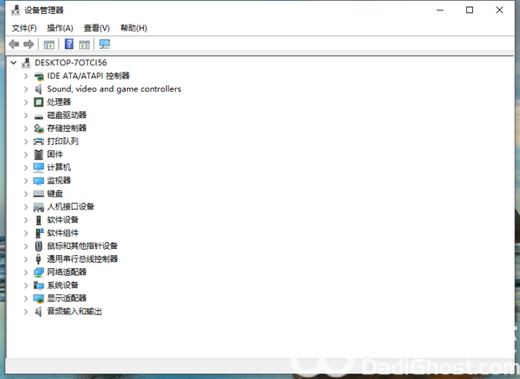520x379 pixels.
Task: Expand the 显示适配器 category
Action: (x=26, y=298)
